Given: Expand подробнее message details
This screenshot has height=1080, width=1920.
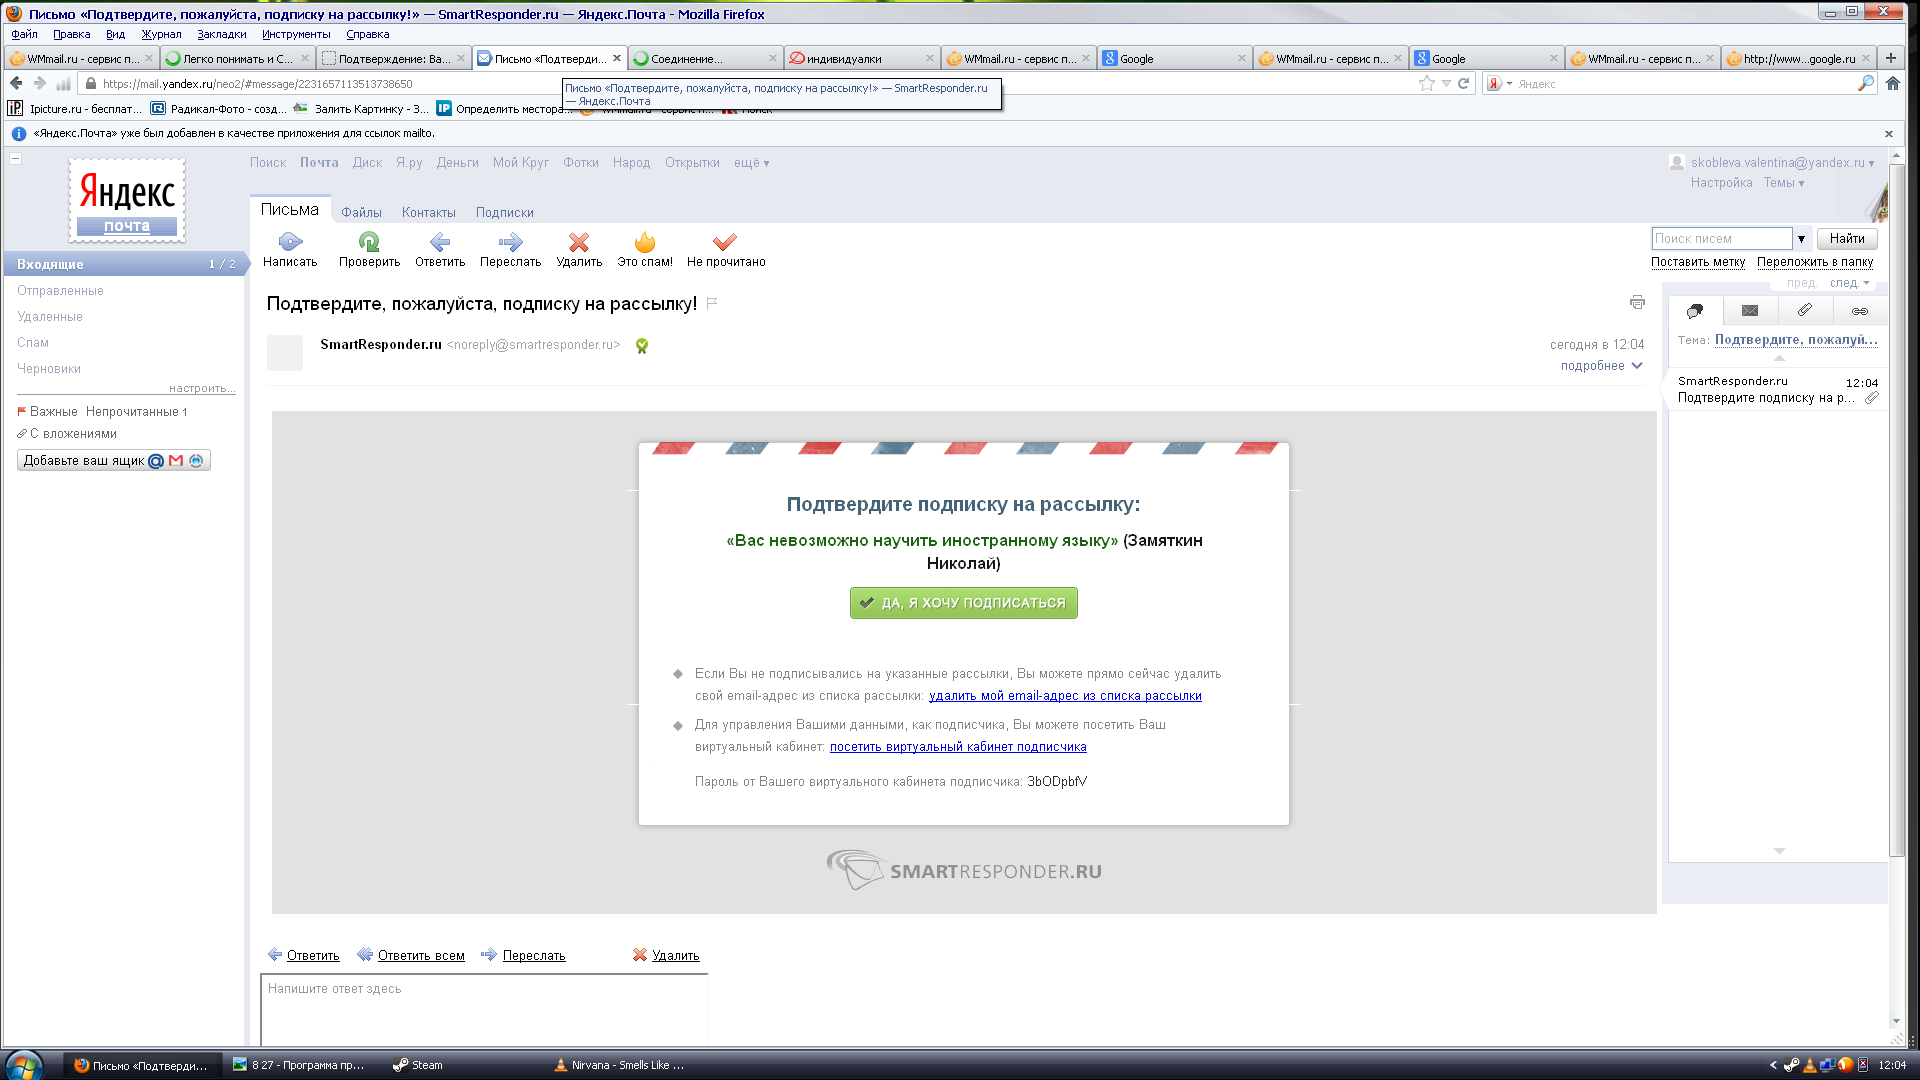Looking at the screenshot, I should (x=1602, y=366).
